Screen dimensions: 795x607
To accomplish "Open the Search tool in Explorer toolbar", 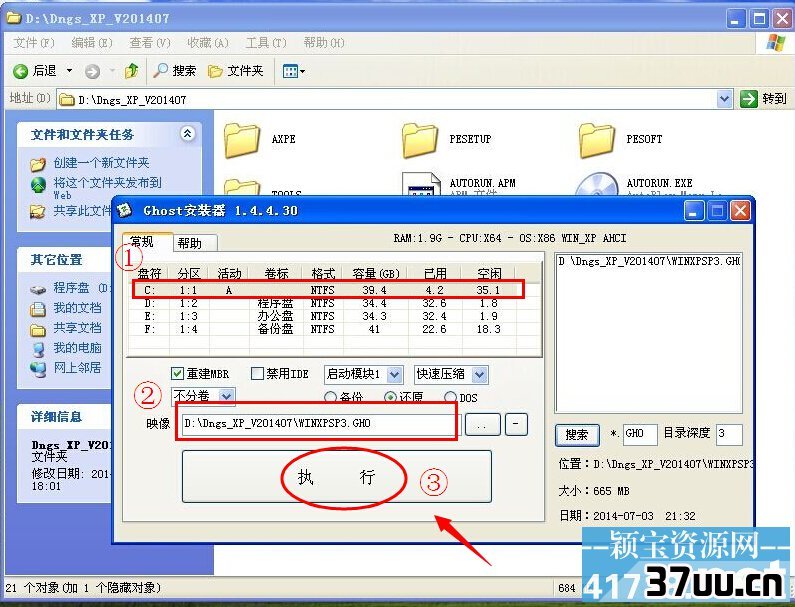I will [x=175, y=70].
